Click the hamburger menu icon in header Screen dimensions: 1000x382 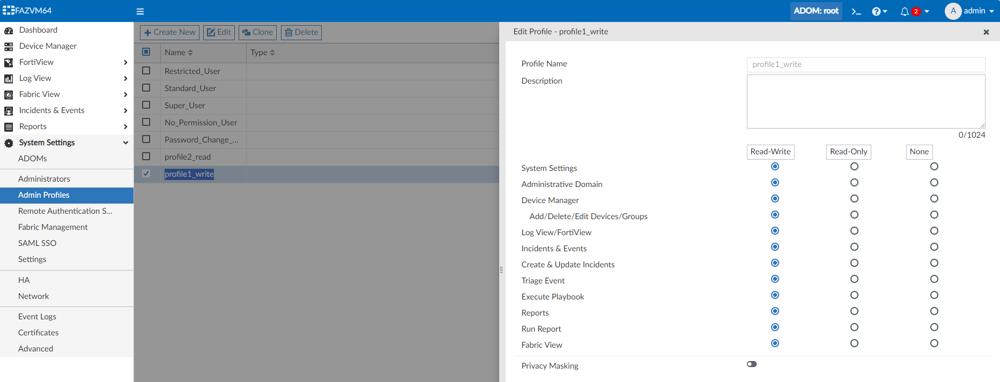140,11
